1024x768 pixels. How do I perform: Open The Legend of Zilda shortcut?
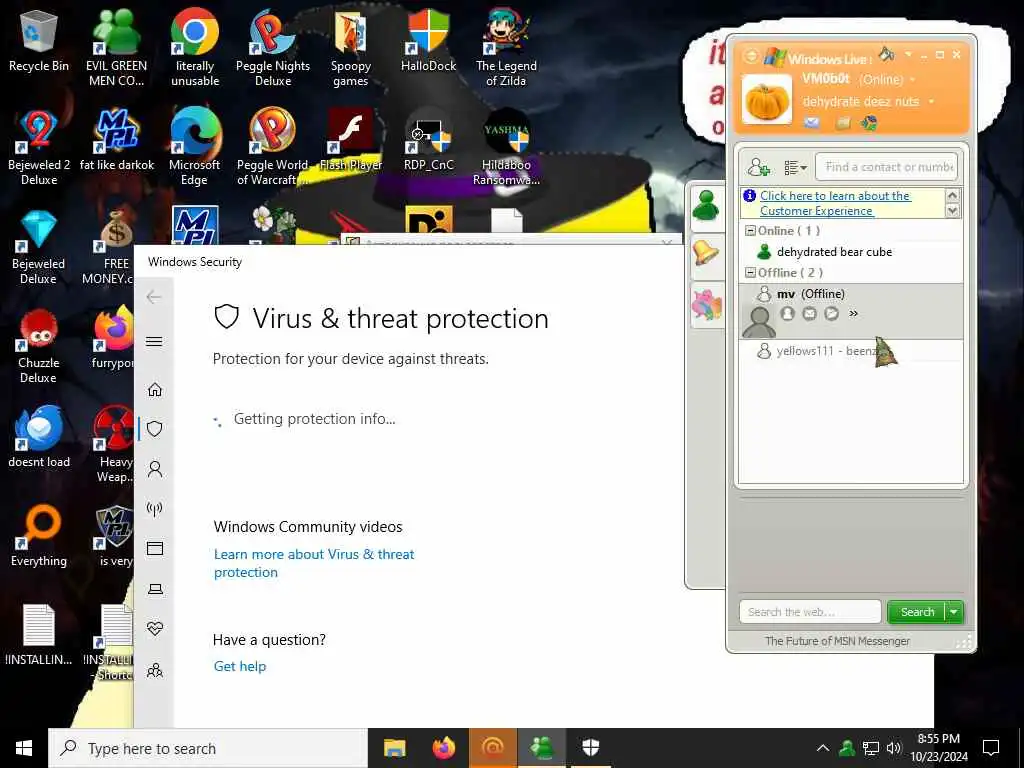tap(506, 49)
